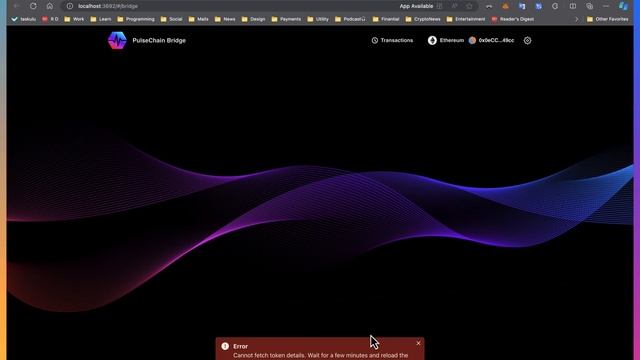This screenshot has width=640, height=360.
Task: Open the CryptoNews bookmarks folder
Action: pyautogui.click(x=423, y=19)
